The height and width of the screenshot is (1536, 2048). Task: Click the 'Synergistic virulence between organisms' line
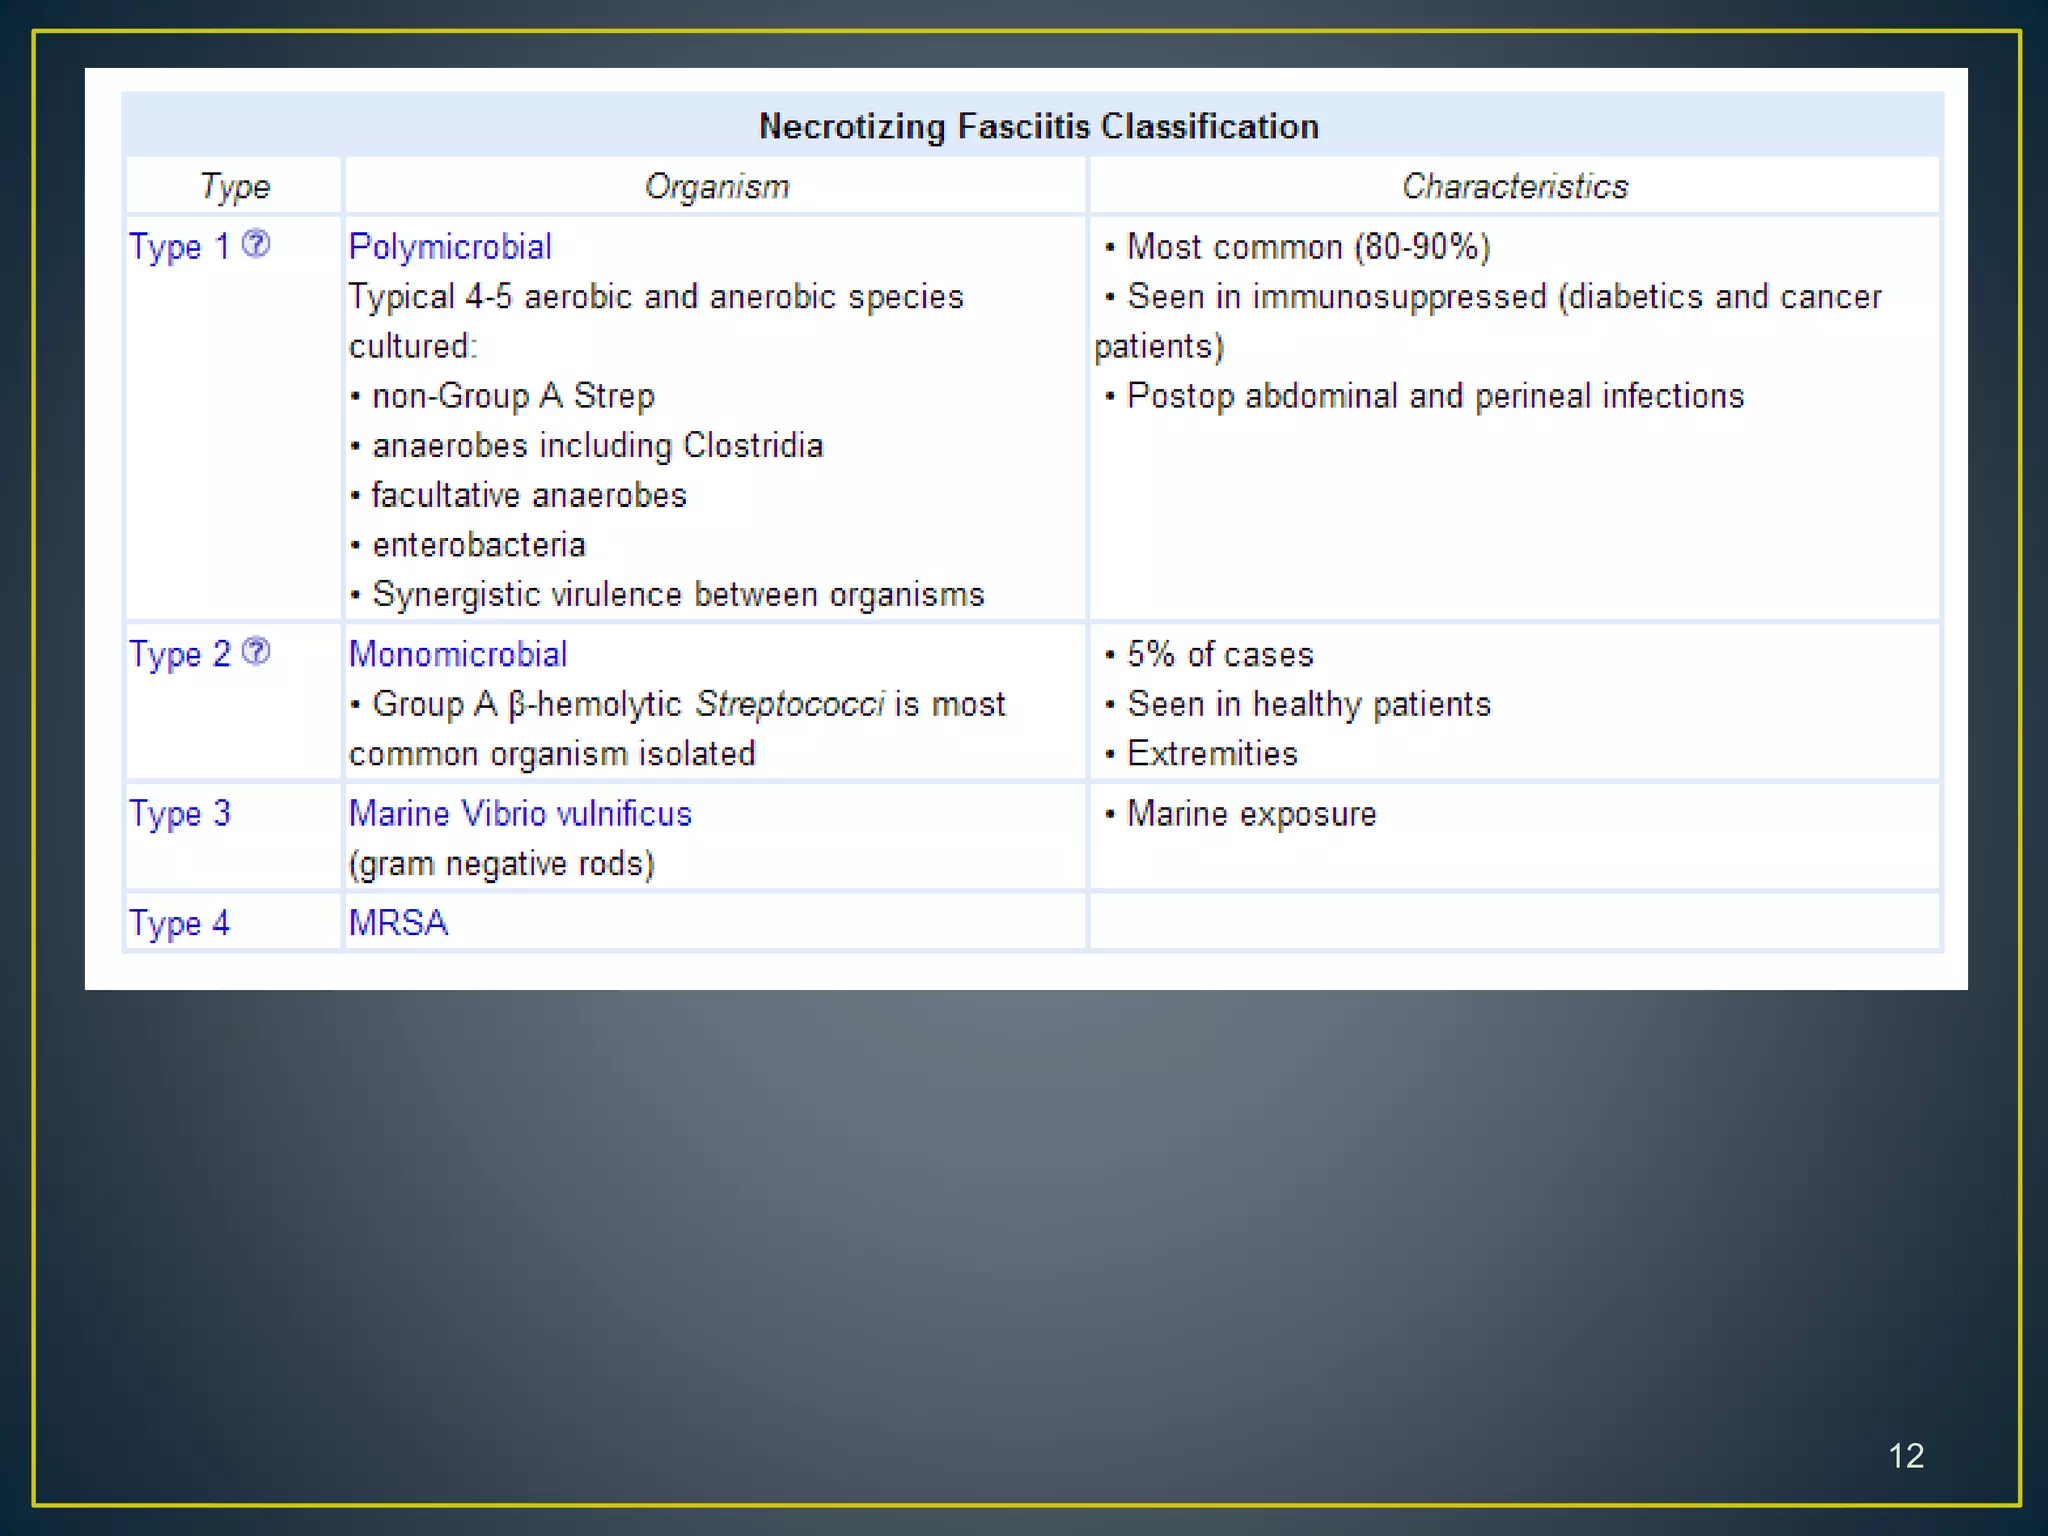[x=678, y=595]
